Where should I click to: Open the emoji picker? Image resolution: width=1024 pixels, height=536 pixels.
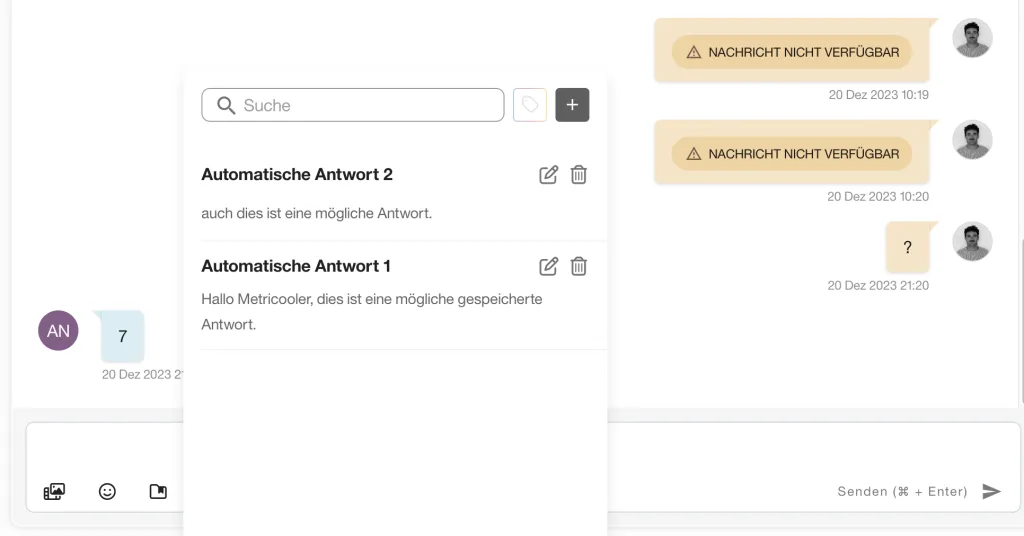coord(107,491)
